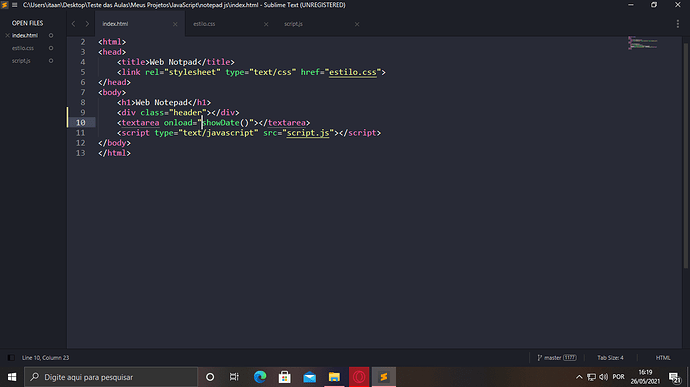
Task: Select index.html in Open Files sidebar
Action: coord(25,35)
